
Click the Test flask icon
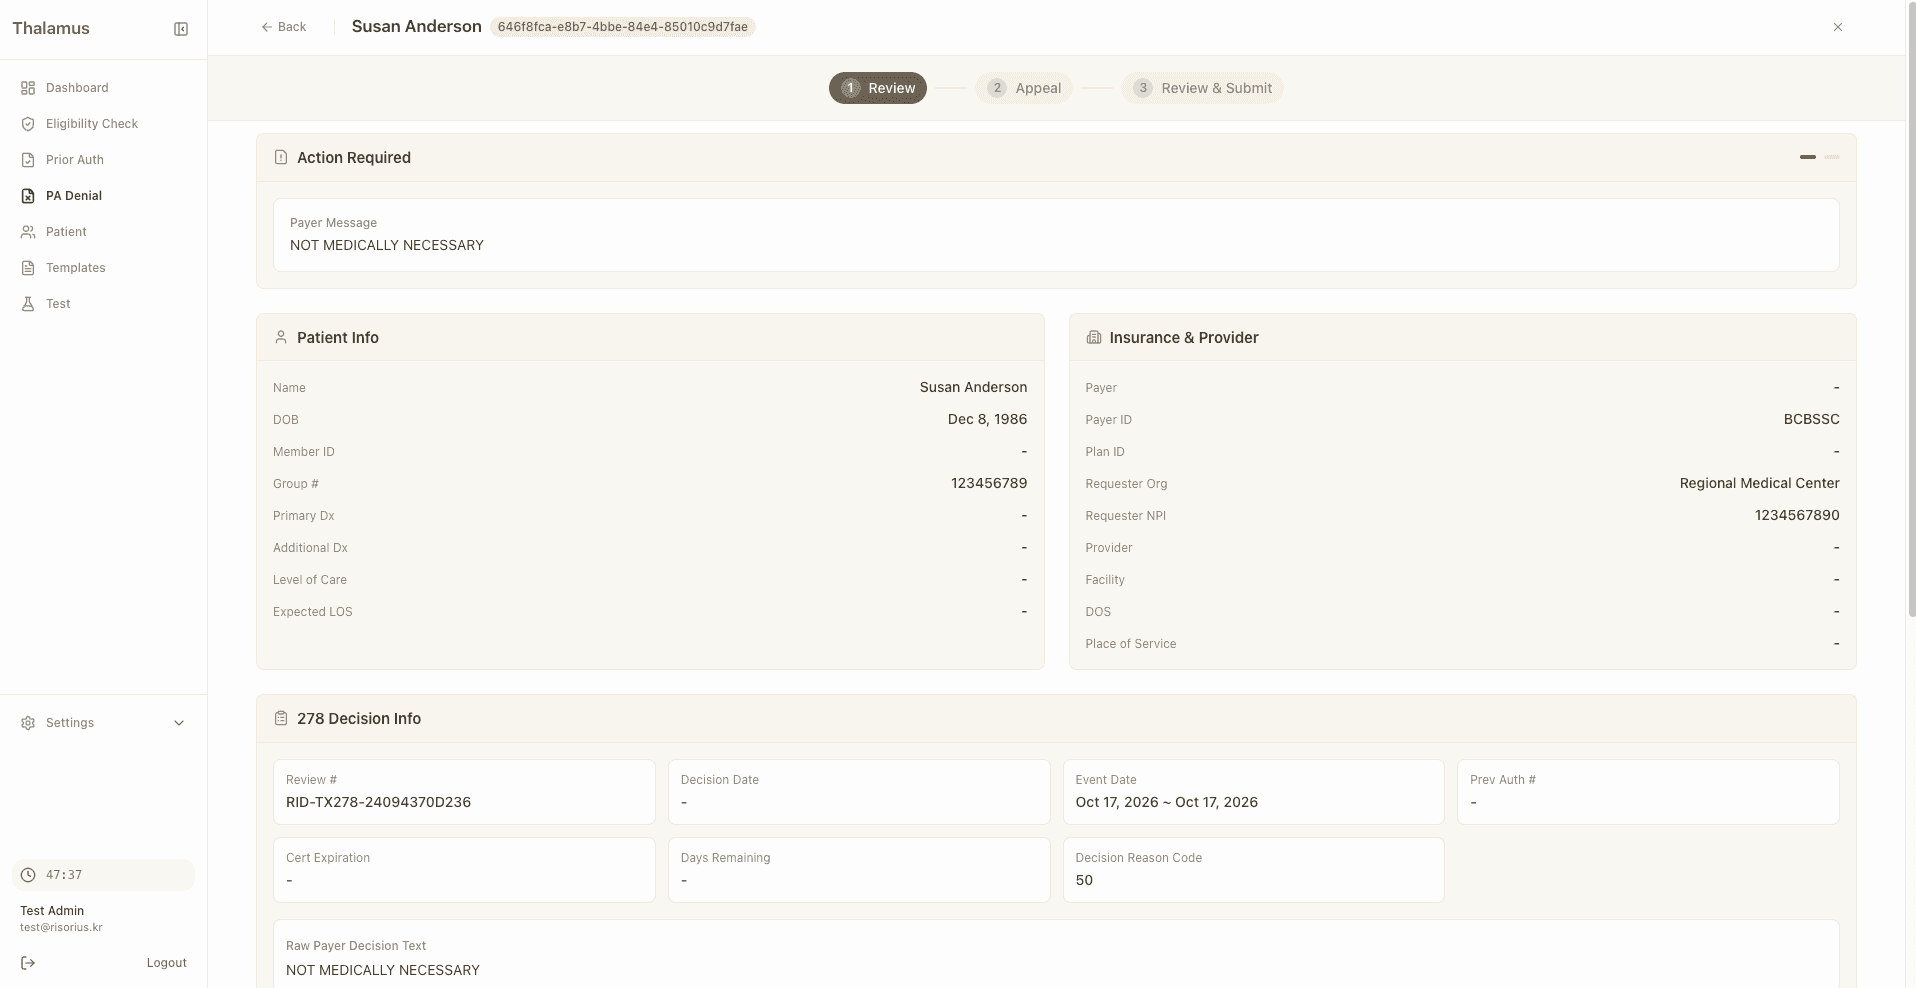click(28, 304)
